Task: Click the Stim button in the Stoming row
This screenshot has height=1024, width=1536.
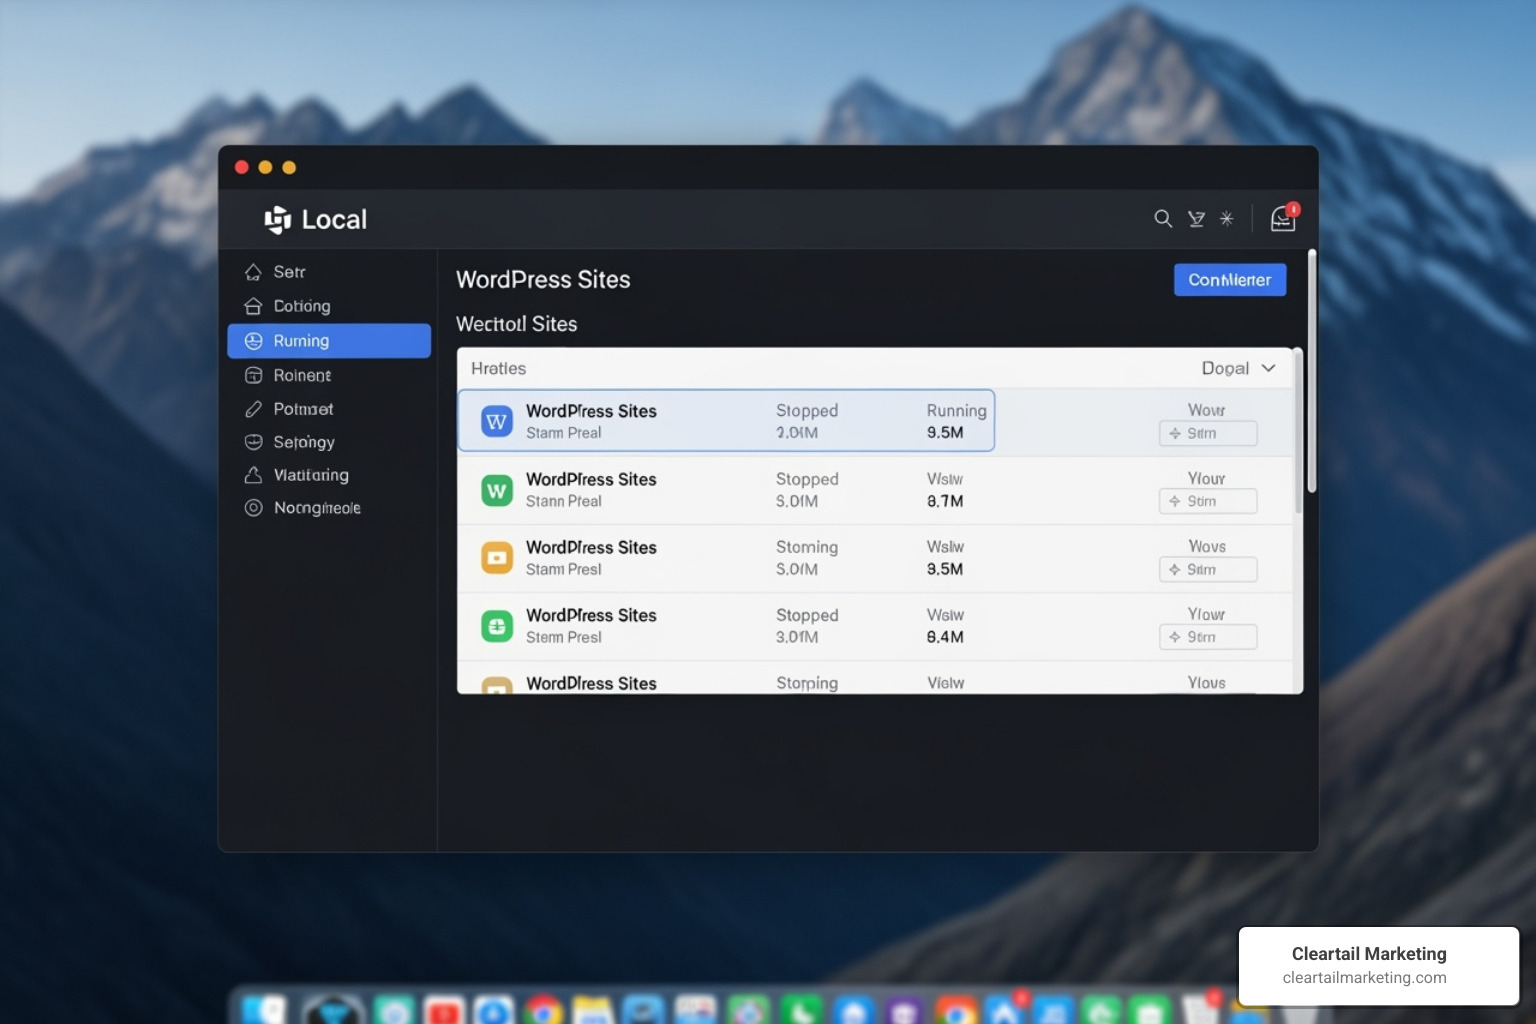Action: [x=1208, y=569]
